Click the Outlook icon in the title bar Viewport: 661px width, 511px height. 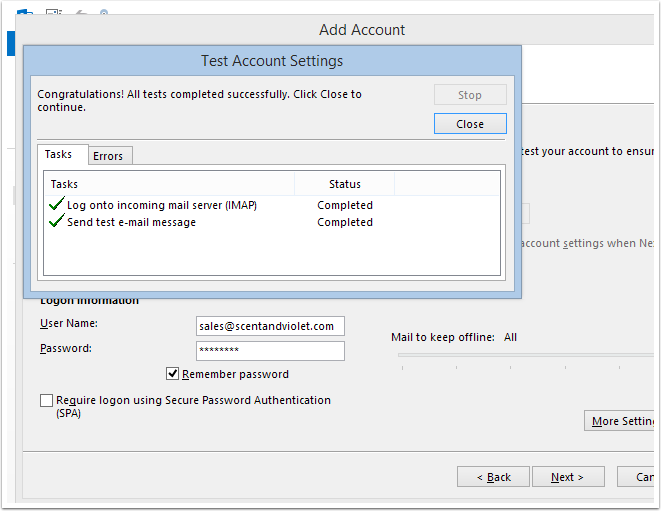tap(25, 14)
